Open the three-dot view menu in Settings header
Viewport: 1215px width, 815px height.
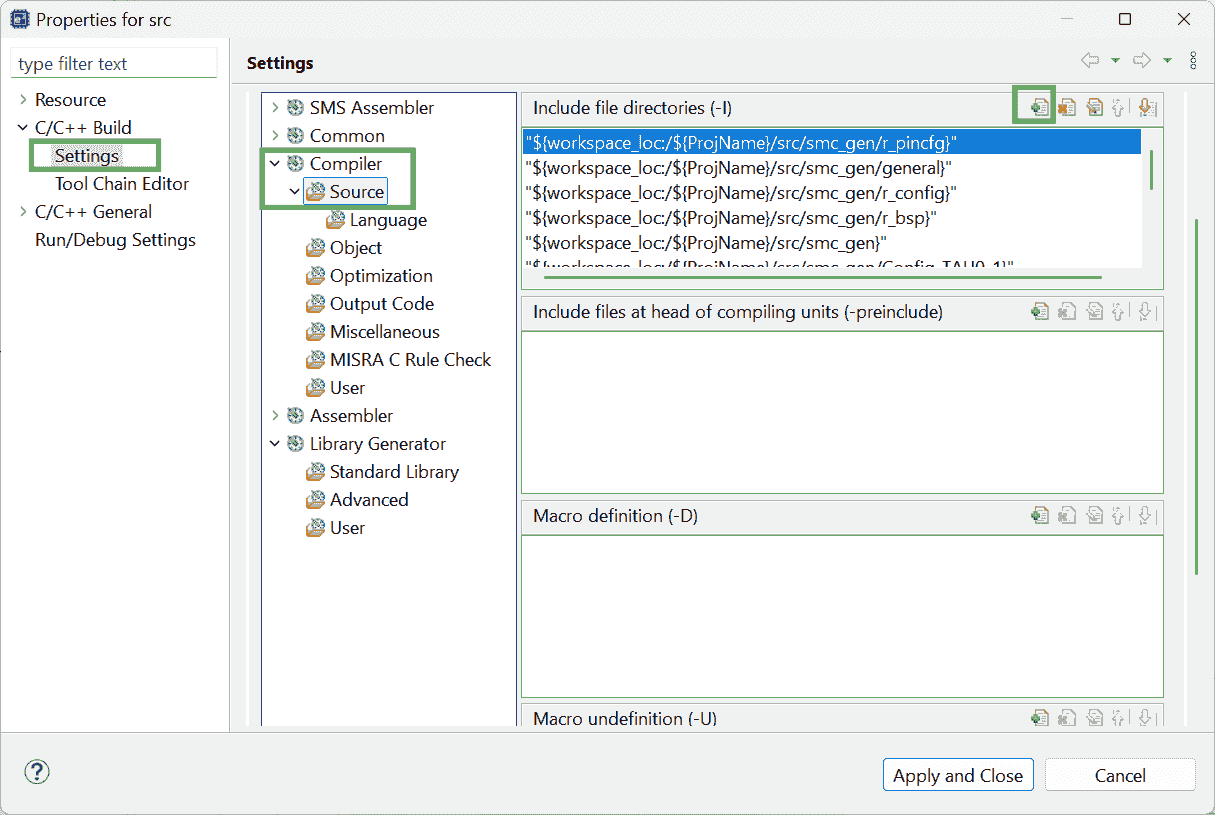[1193, 62]
